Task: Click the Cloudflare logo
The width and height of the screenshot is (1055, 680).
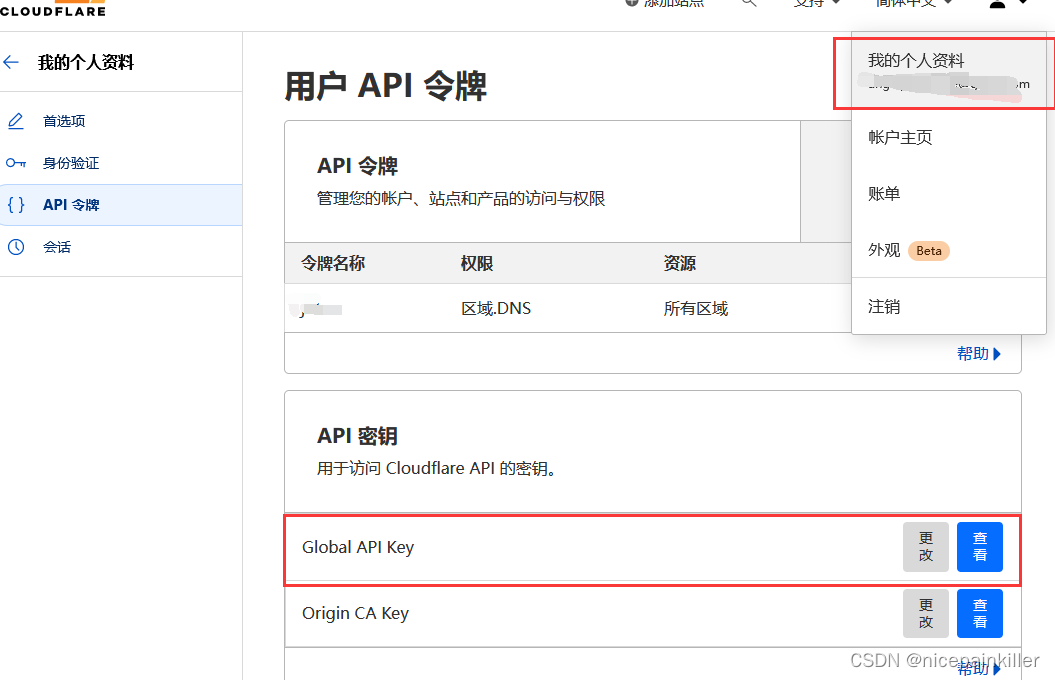Action: [53, 7]
